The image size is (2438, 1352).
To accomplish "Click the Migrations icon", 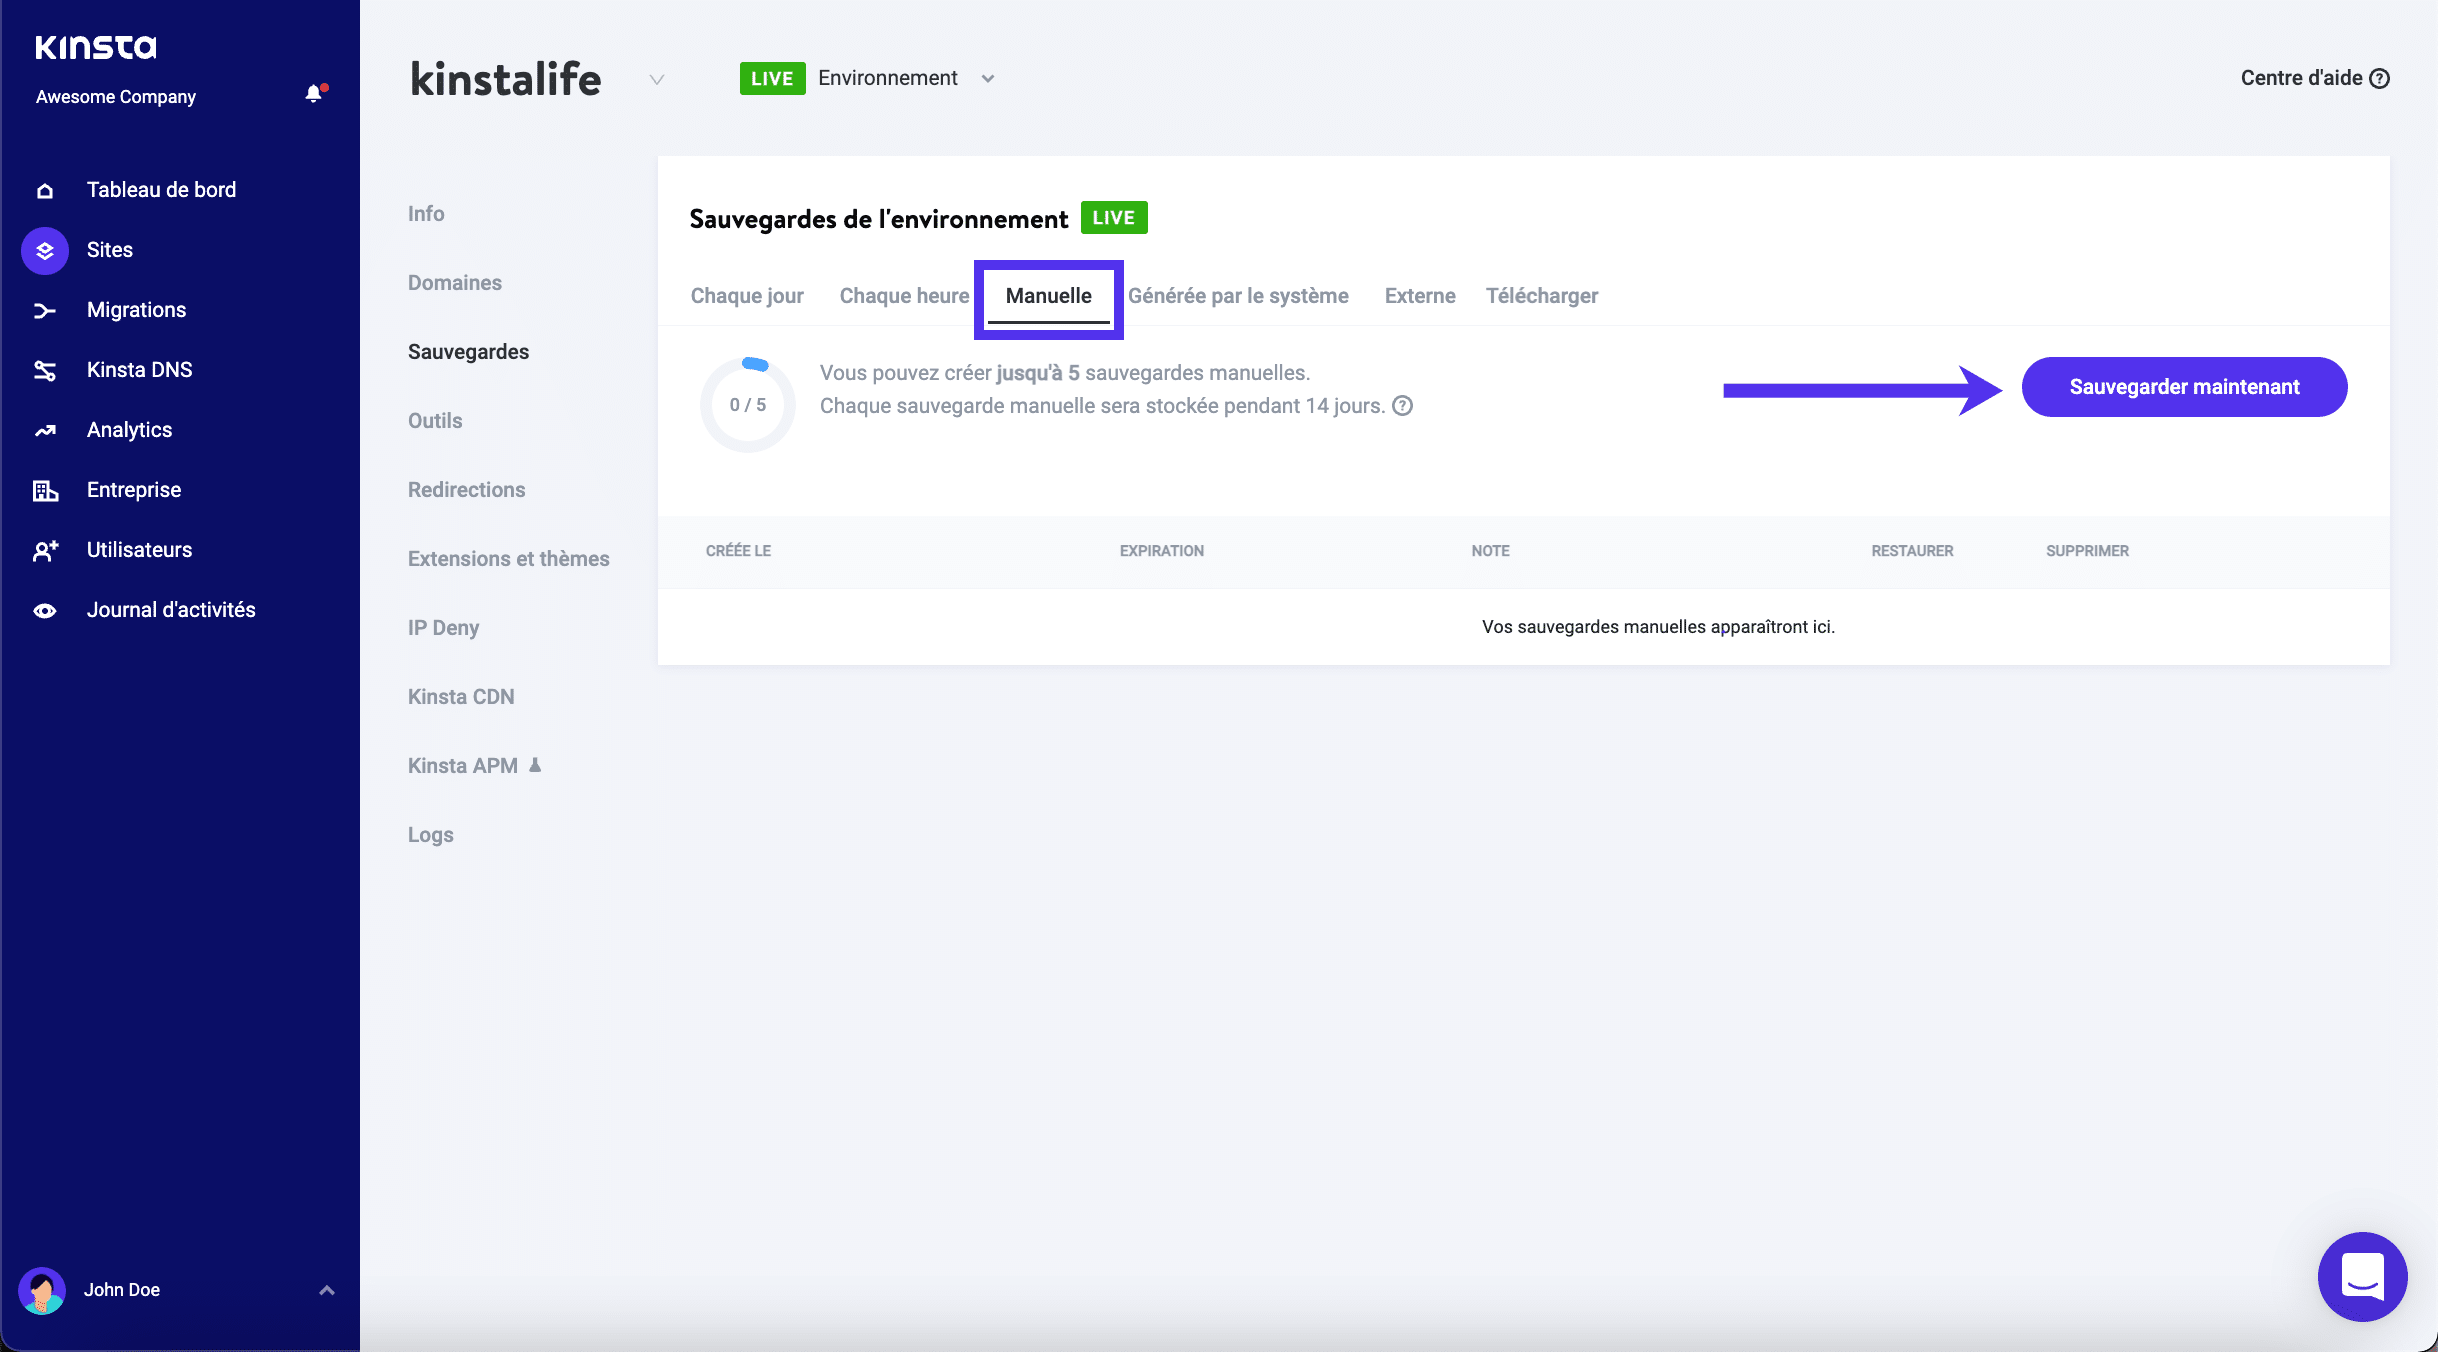I will click(45, 309).
